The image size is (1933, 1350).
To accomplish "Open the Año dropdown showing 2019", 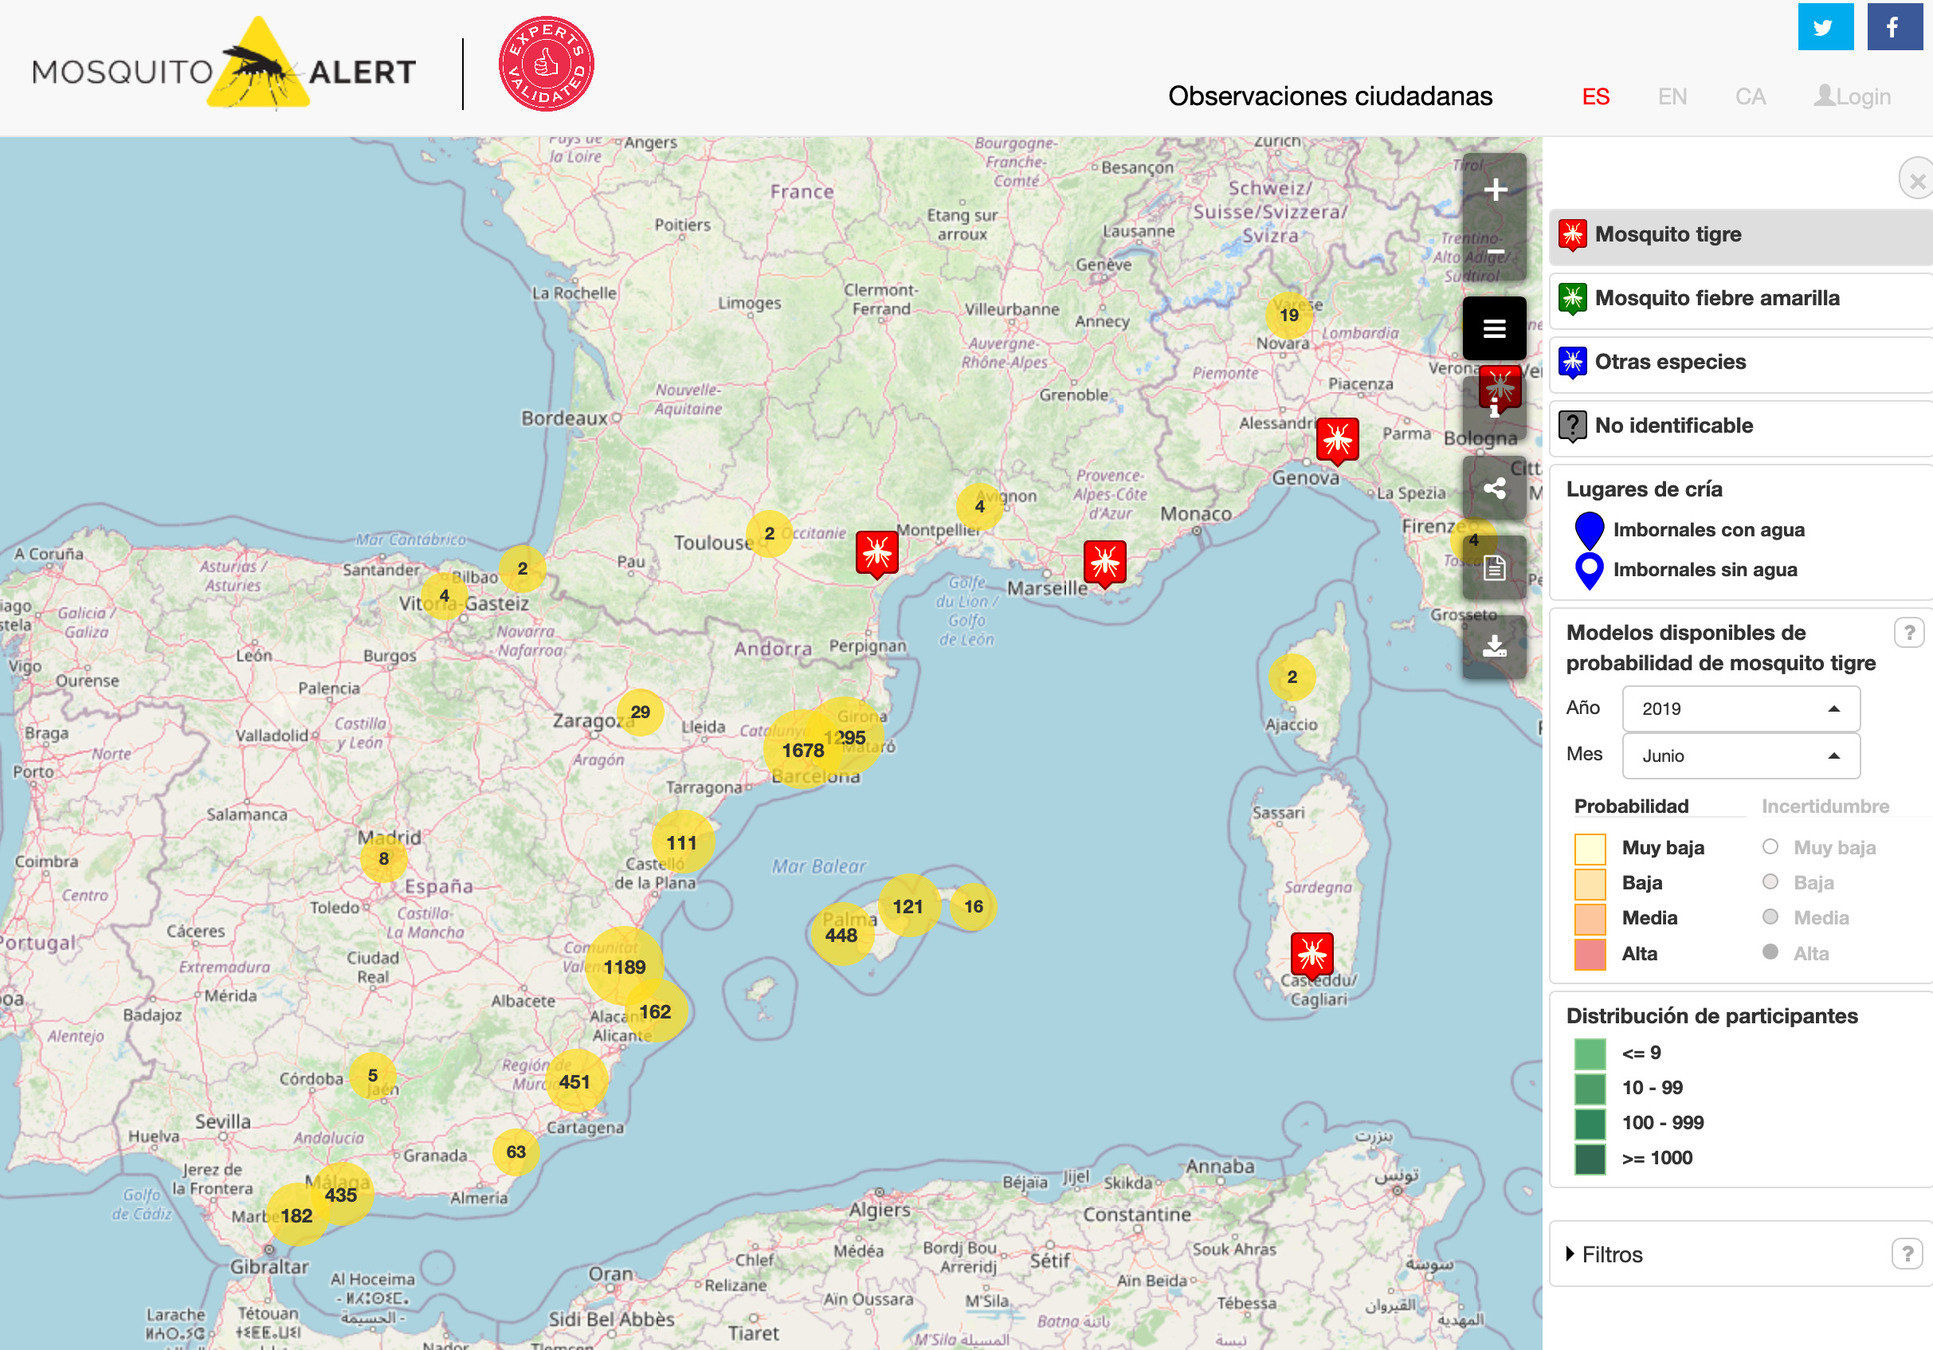I will tap(1741, 708).
